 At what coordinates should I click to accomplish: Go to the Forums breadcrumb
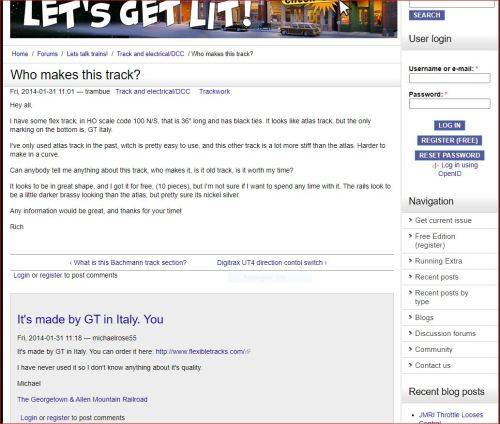(x=47, y=54)
